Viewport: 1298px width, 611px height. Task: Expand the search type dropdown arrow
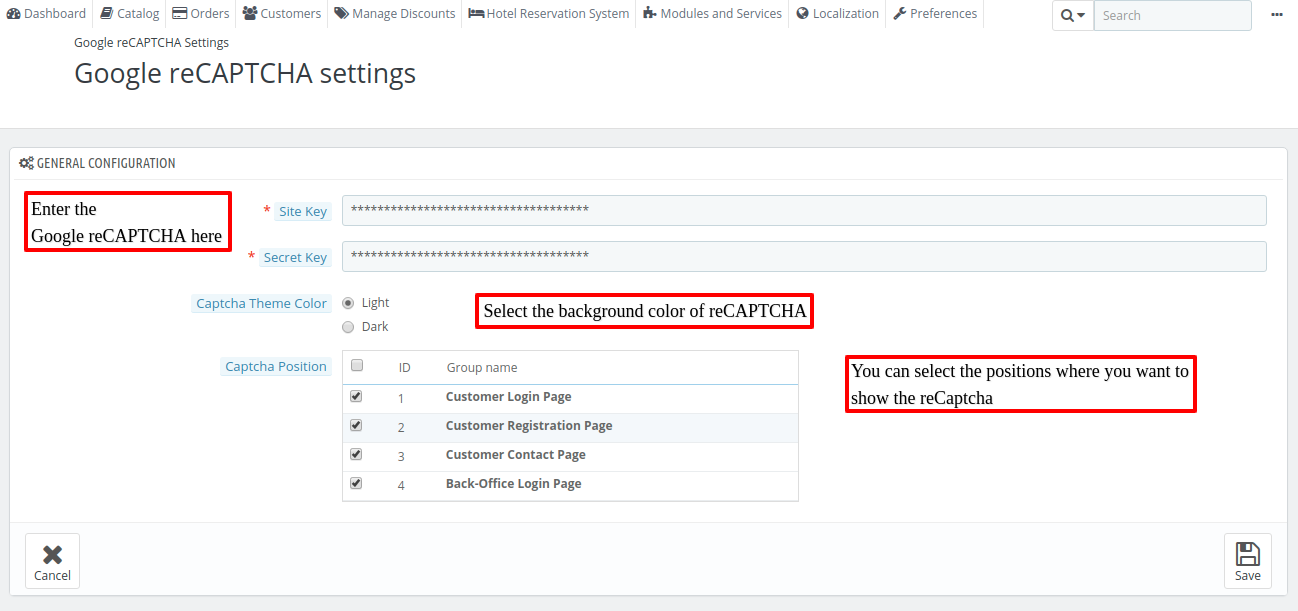[x=1081, y=16]
